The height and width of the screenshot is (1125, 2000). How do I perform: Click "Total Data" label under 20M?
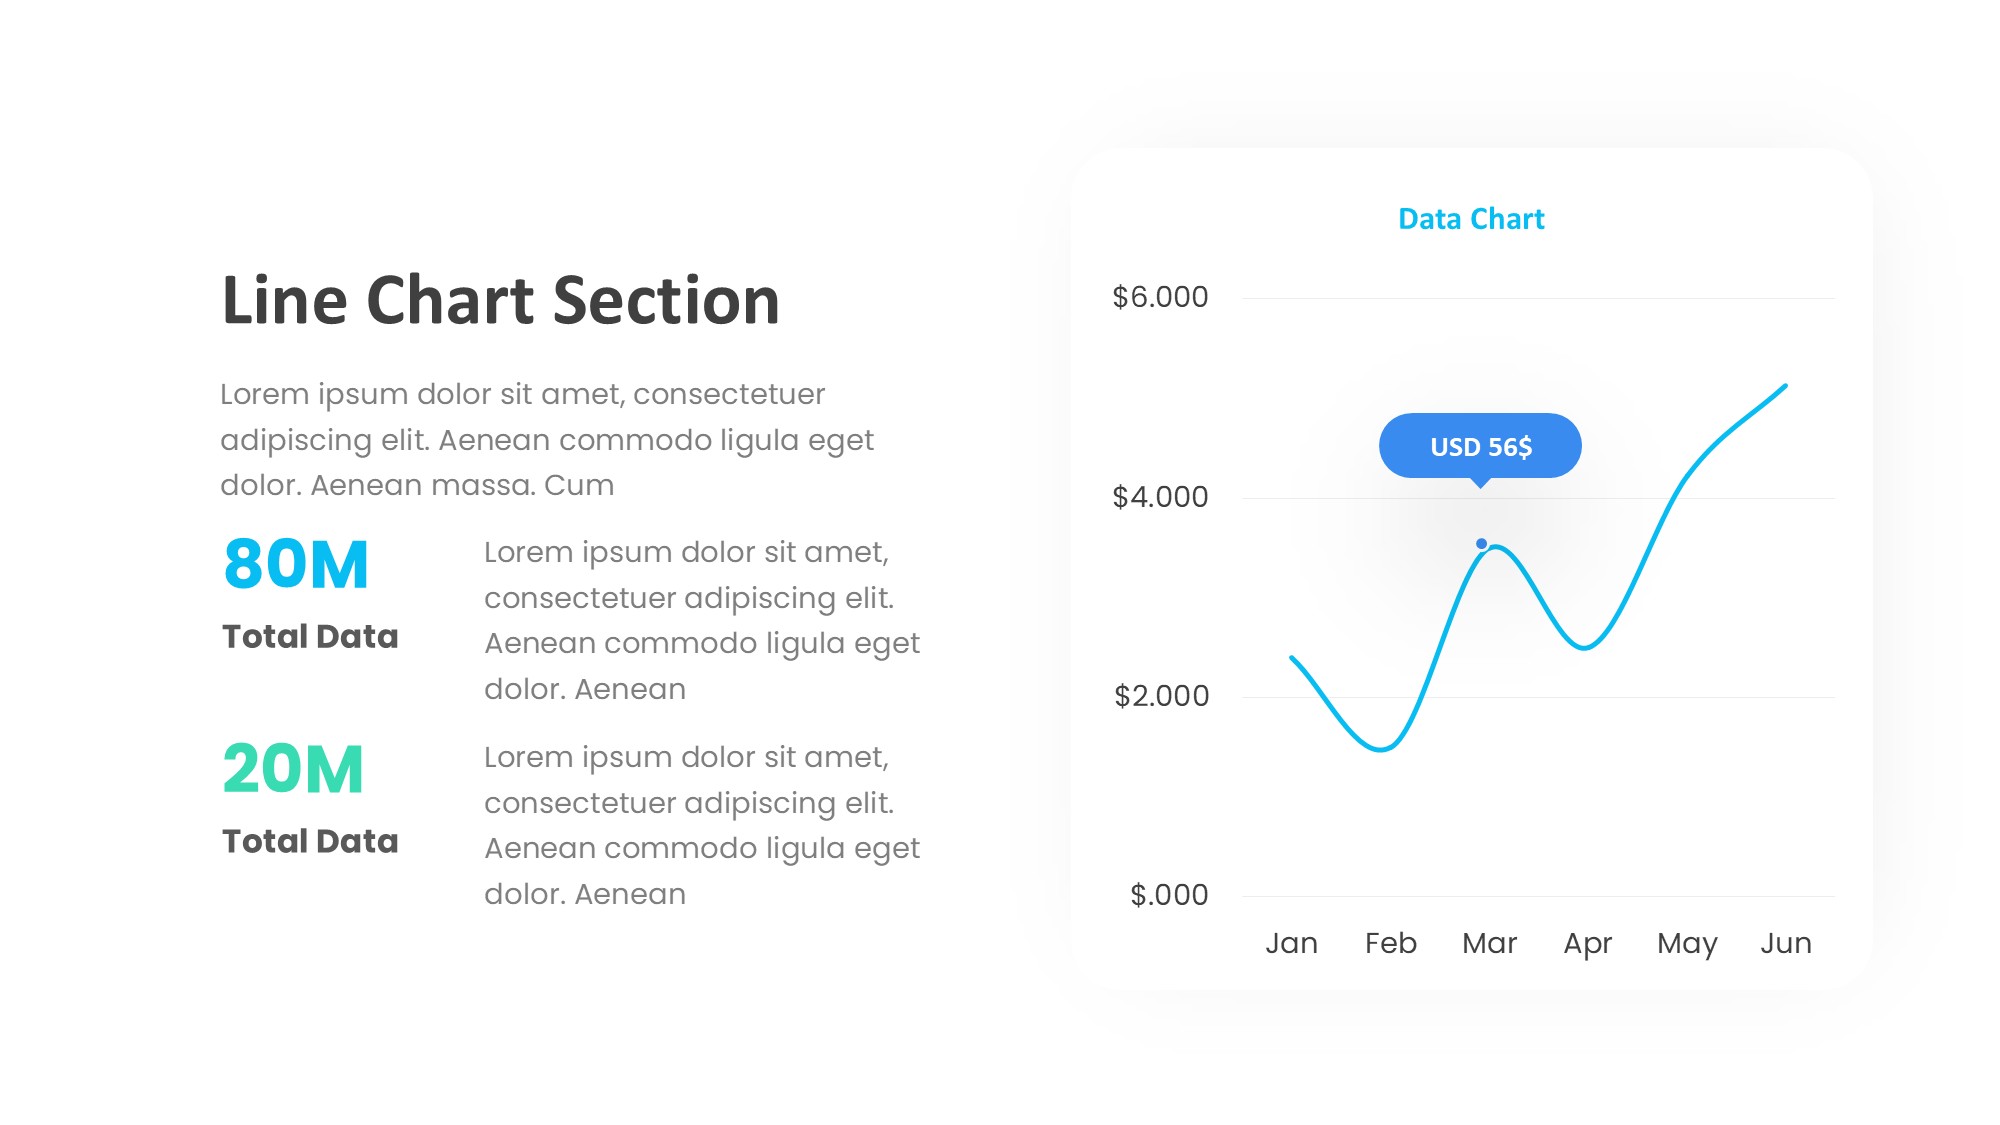click(310, 842)
